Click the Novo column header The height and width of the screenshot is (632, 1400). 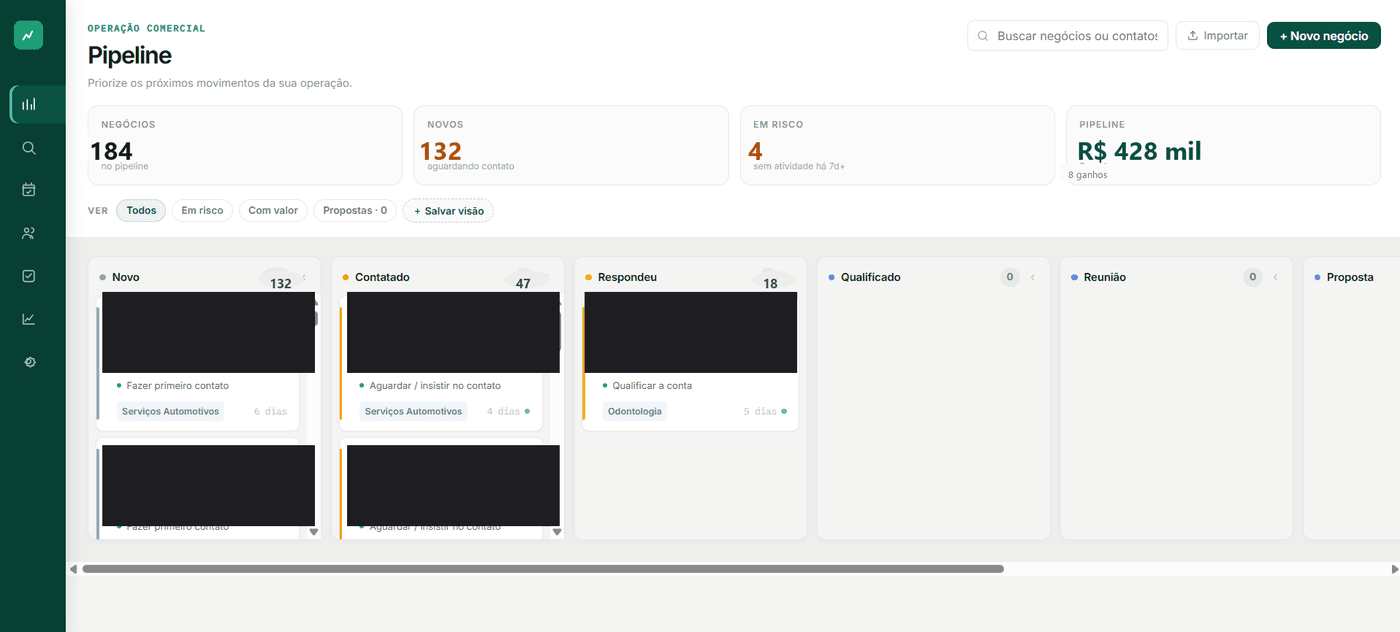coord(126,277)
